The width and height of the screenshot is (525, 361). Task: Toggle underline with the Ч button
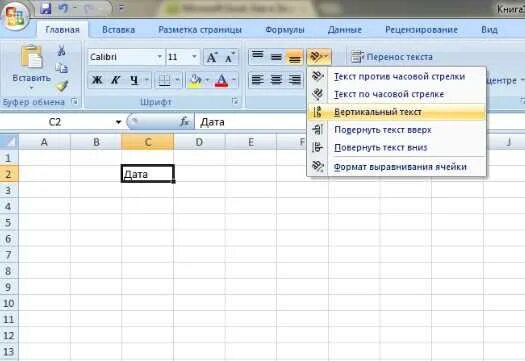134,80
